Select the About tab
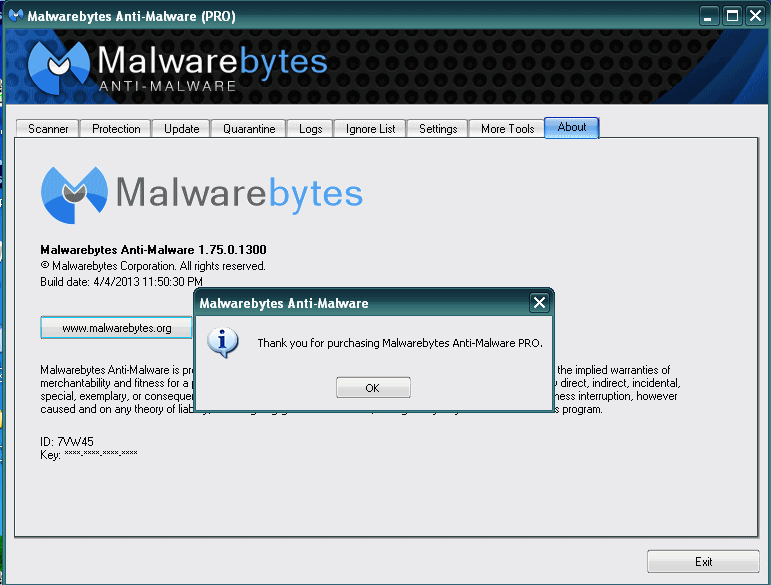Image resolution: width=771 pixels, height=585 pixels. coord(571,127)
